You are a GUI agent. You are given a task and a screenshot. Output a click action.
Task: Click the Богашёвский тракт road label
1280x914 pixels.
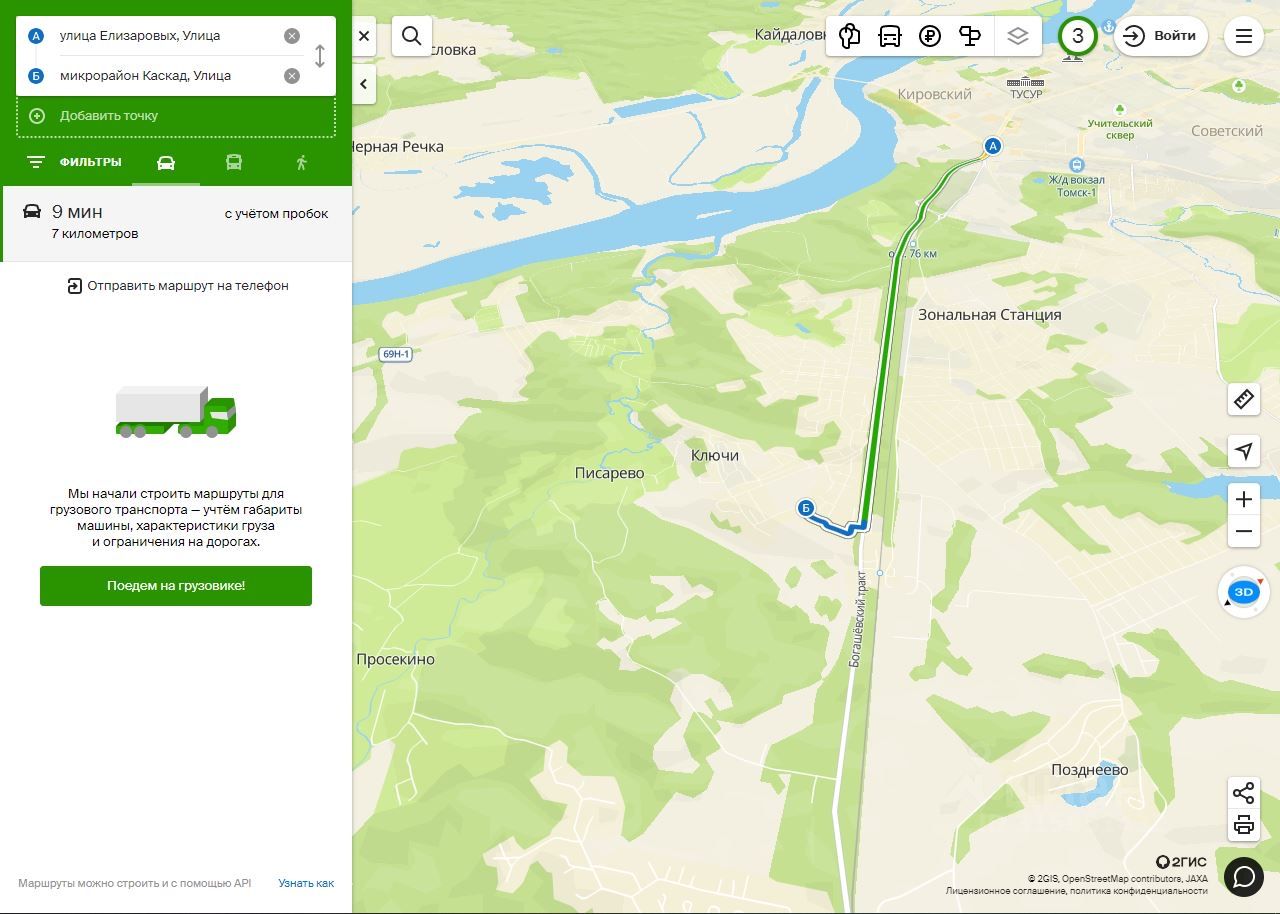pyautogui.click(x=857, y=619)
